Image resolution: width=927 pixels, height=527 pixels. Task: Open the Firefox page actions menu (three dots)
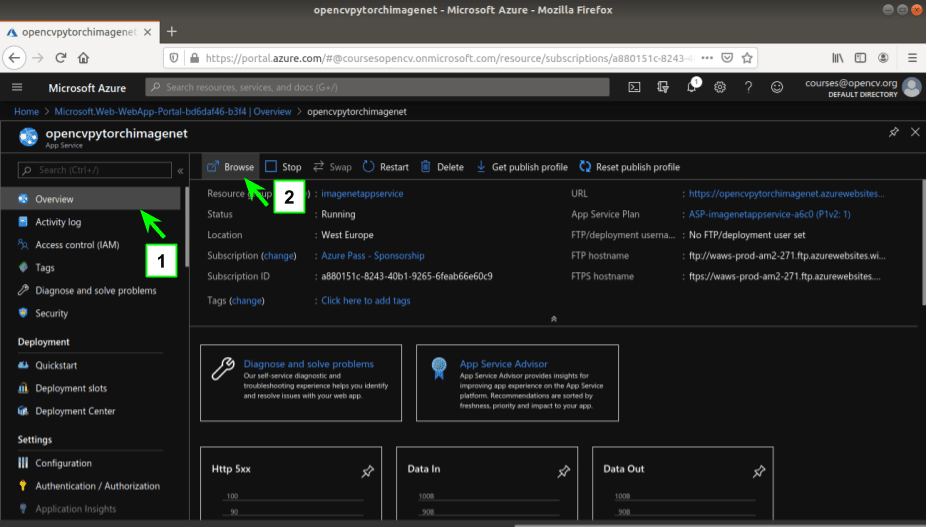pos(706,58)
